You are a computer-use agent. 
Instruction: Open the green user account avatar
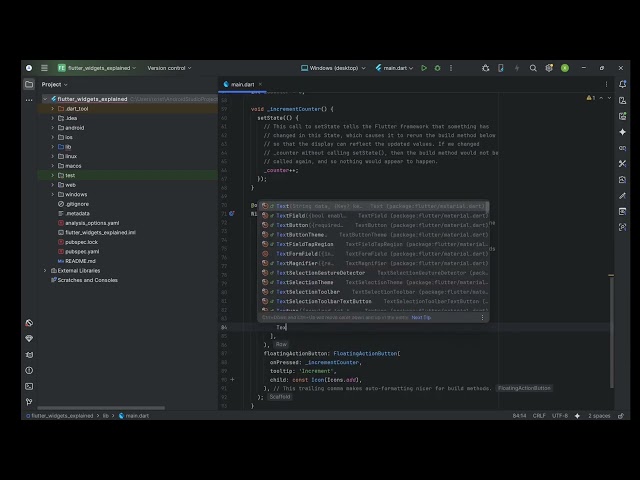point(565,68)
